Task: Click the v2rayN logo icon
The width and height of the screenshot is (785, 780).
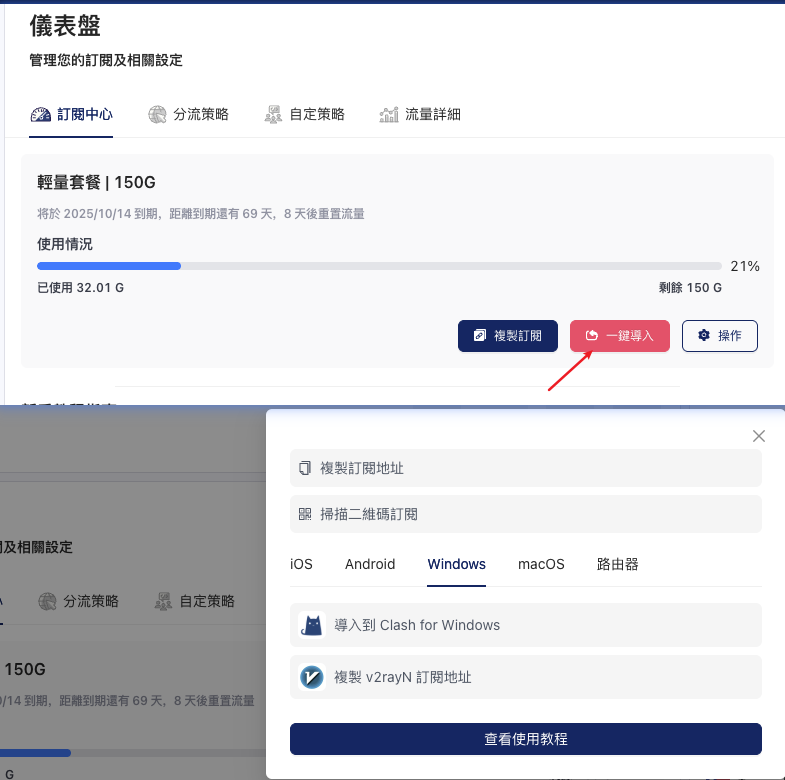Action: coord(312,677)
